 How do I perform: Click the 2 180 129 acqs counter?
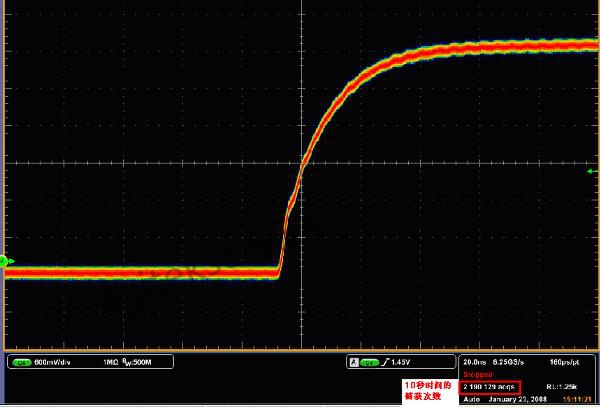tap(490, 386)
